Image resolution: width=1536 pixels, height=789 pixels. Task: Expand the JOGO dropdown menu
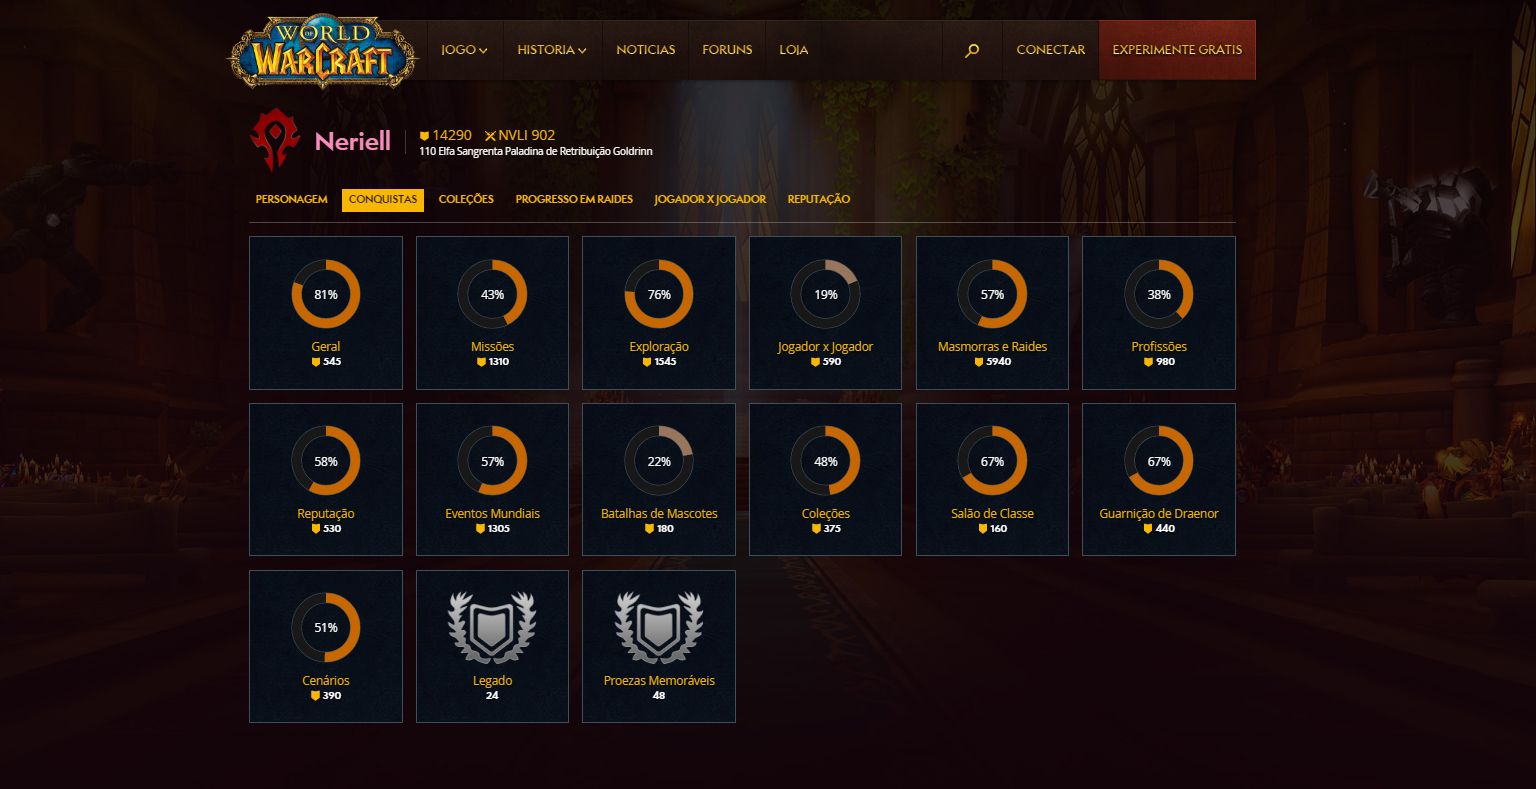click(464, 50)
